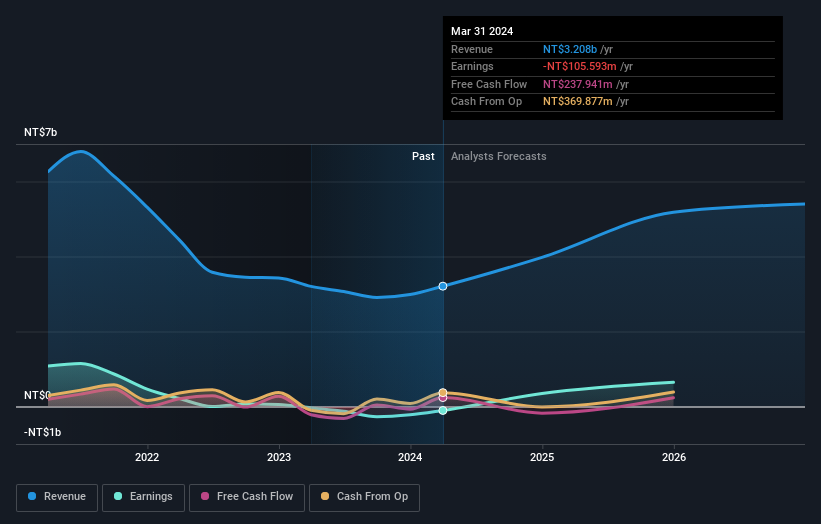Click the NT$3.208b revenue value in tooltip
The width and height of the screenshot is (821, 524).
tap(570, 49)
